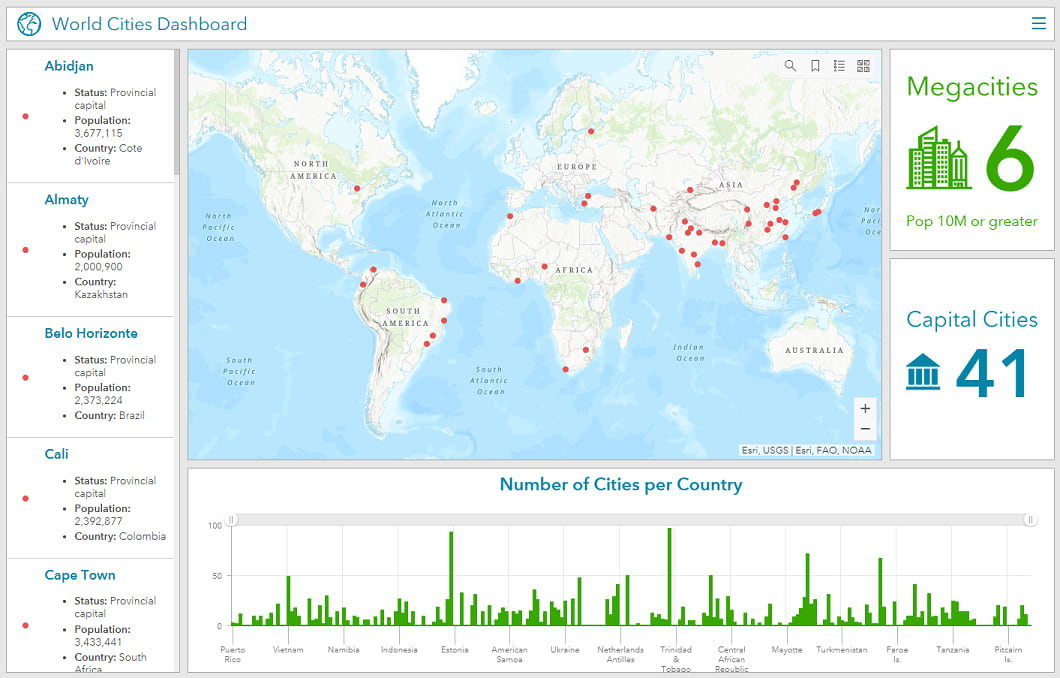Grab the left chart range slider handle
This screenshot has width=1060, height=678.
pos(231,520)
